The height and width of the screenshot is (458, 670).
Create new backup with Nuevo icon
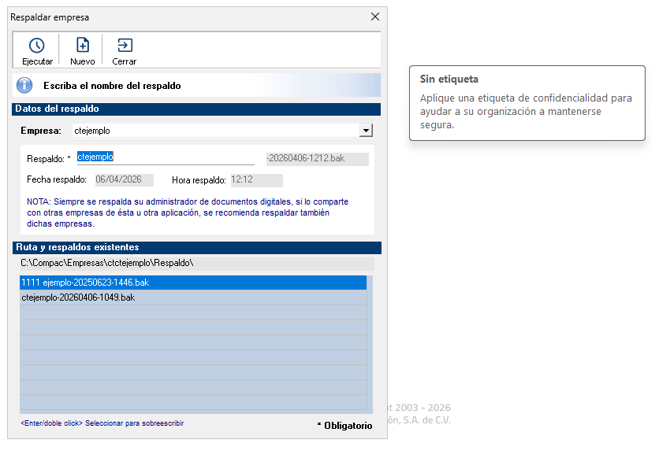point(82,45)
